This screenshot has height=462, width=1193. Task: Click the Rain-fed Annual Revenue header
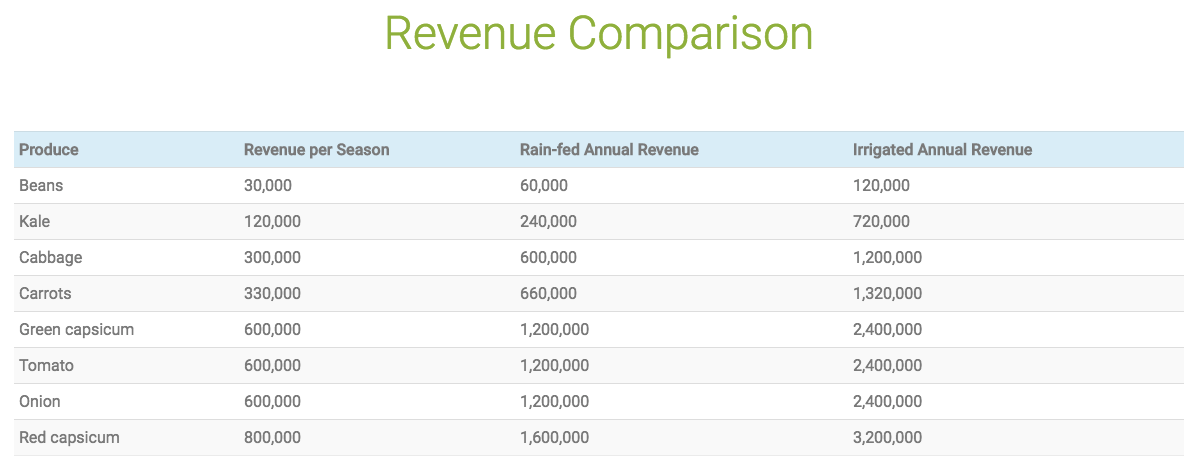coord(609,150)
